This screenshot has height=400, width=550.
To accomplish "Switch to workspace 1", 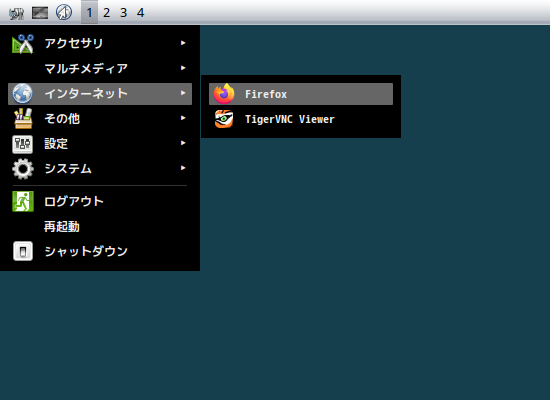I will [x=89, y=13].
